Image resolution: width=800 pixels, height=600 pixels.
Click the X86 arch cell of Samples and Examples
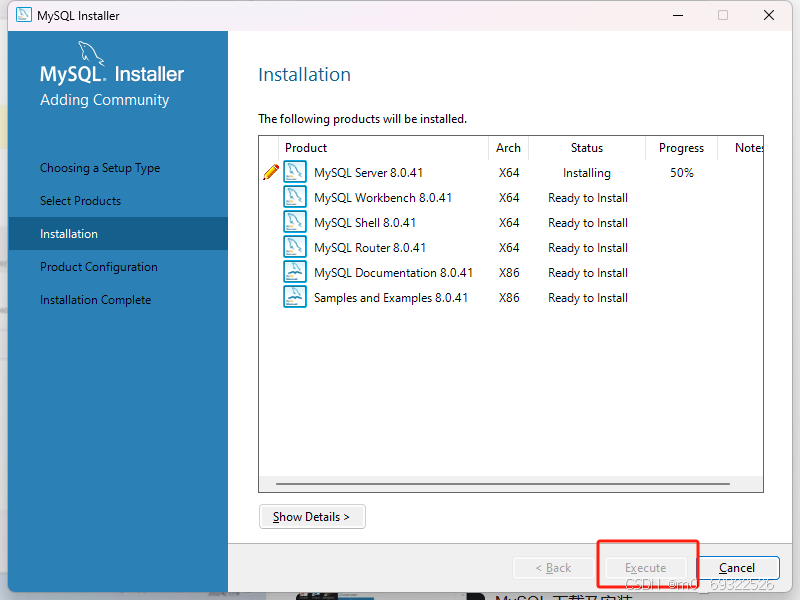click(x=509, y=298)
